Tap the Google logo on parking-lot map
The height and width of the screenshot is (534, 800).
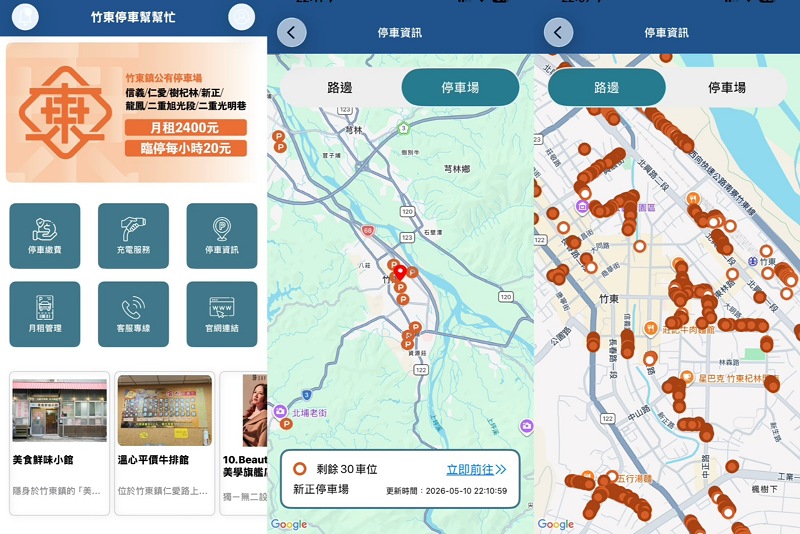pos(289,524)
